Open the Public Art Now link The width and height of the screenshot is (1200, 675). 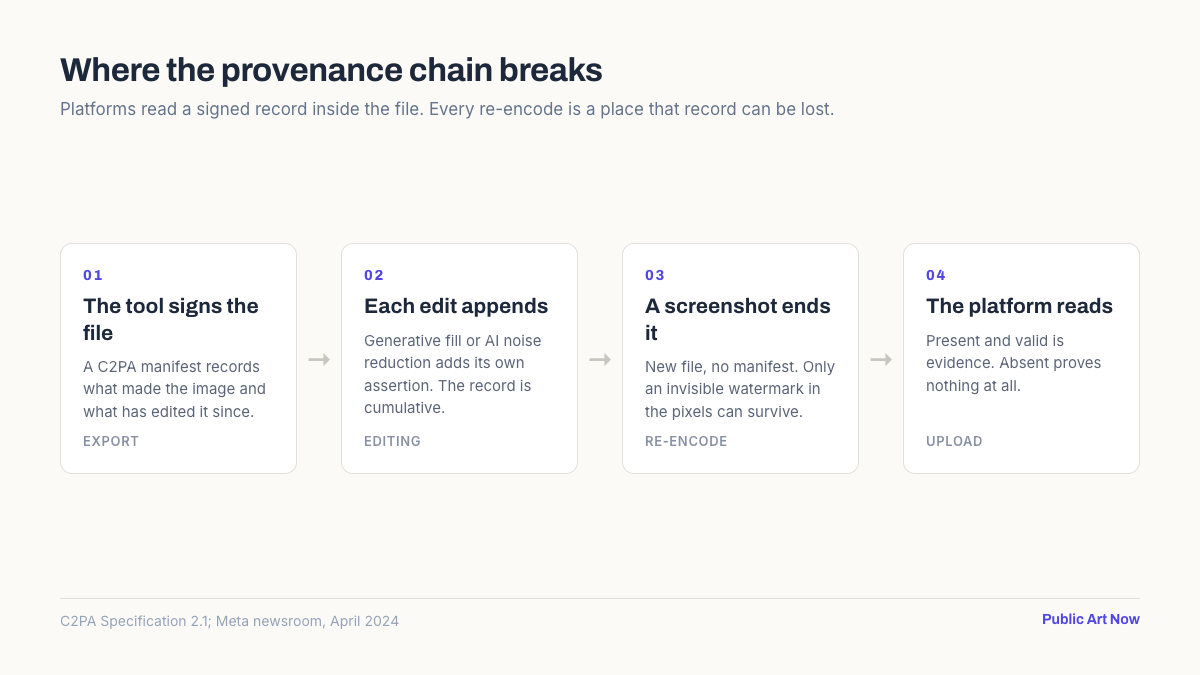tap(1091, 619)
